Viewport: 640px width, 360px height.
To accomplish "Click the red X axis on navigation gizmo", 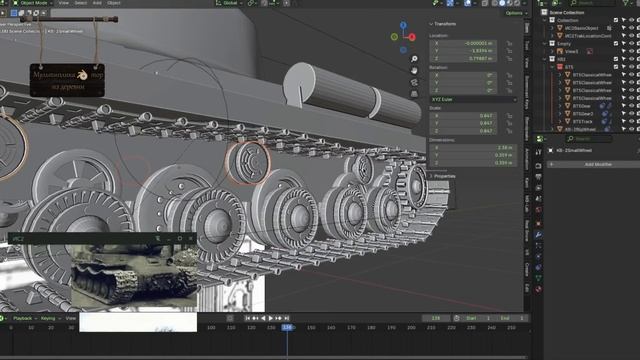I will (412, 37).
